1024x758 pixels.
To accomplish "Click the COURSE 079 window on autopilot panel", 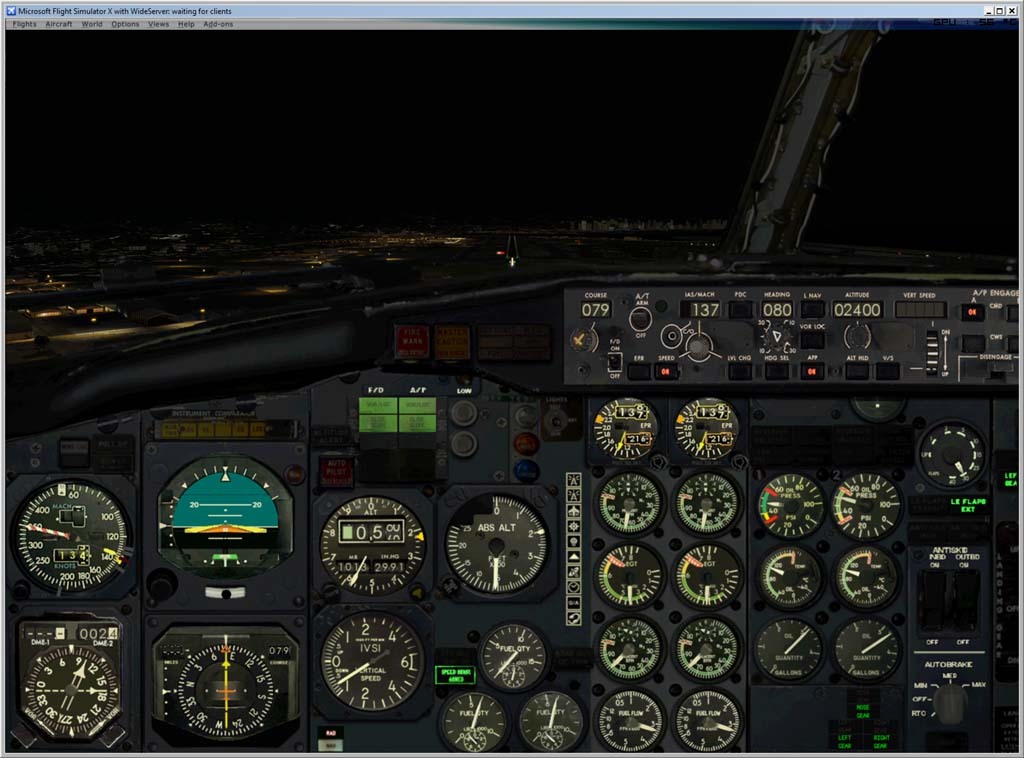I will tap(596, 309).
